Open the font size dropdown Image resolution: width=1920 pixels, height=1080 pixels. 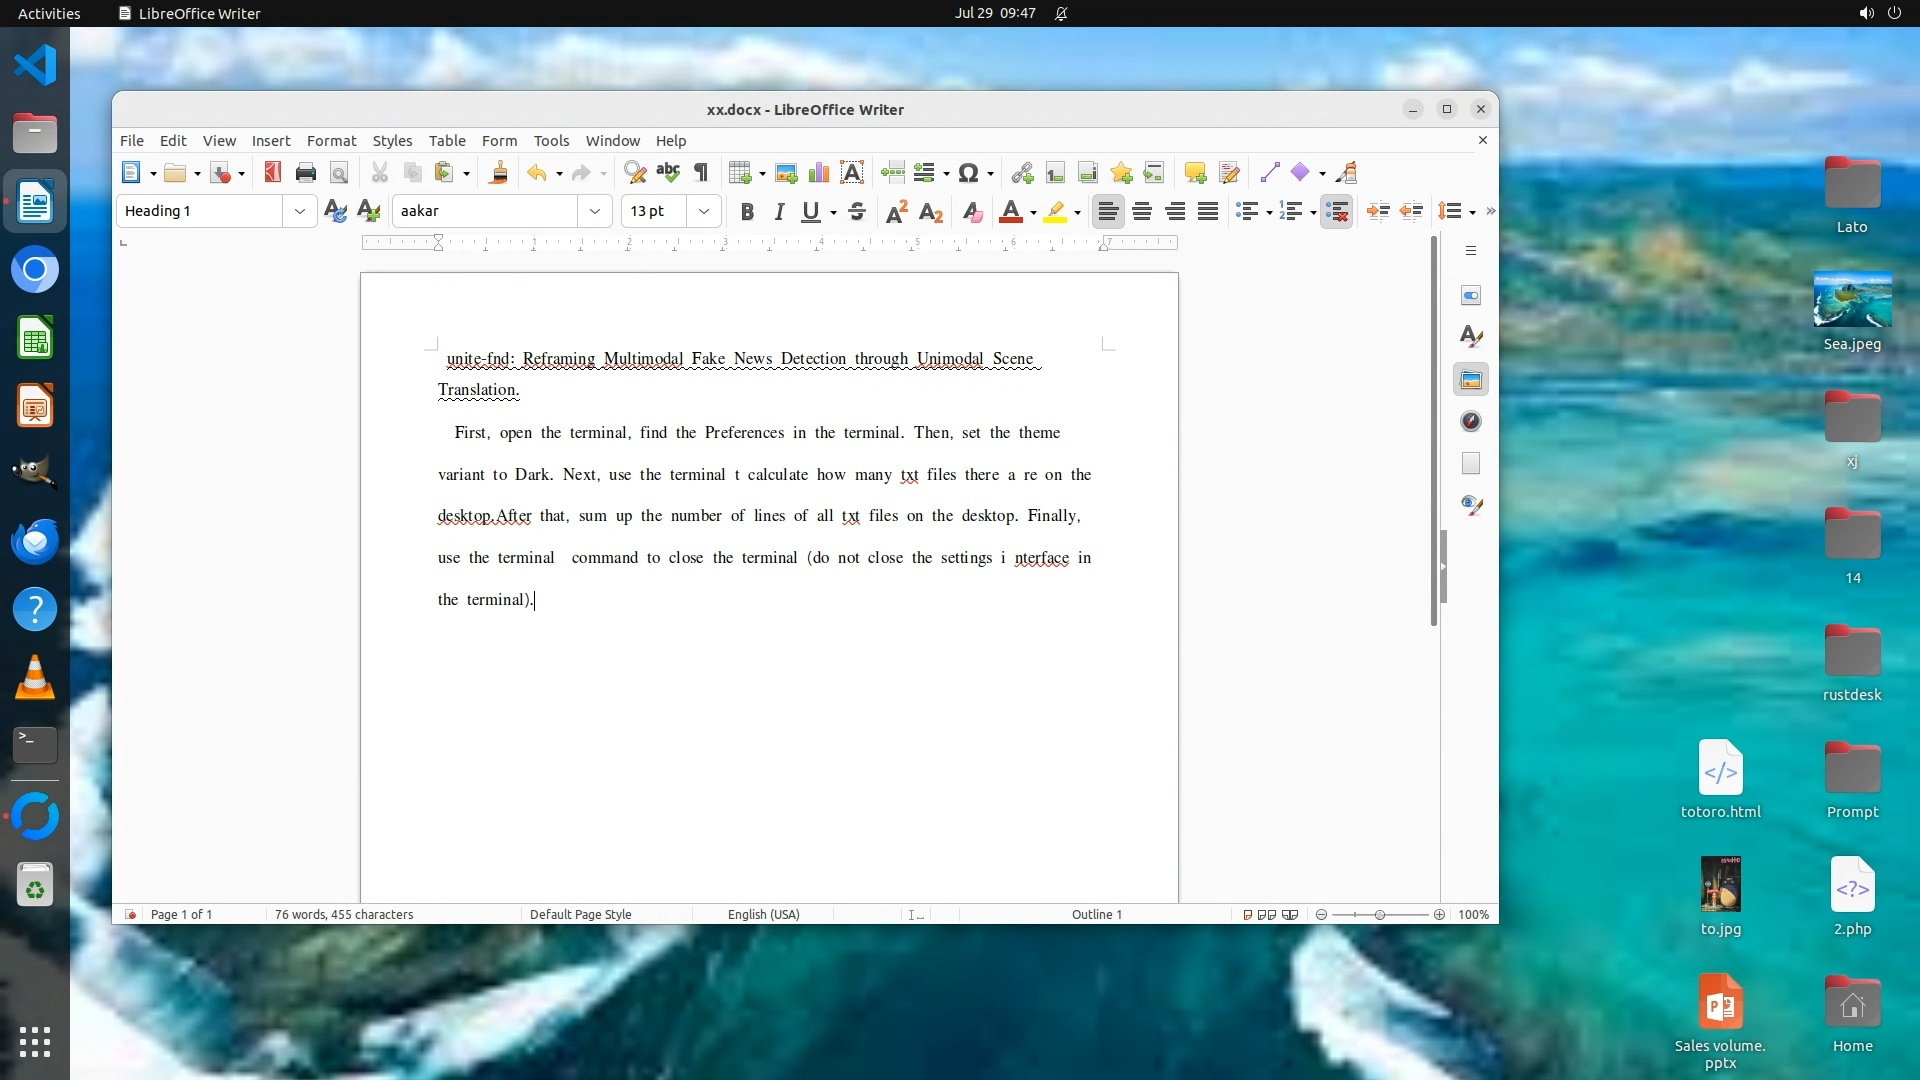point(704,211)
